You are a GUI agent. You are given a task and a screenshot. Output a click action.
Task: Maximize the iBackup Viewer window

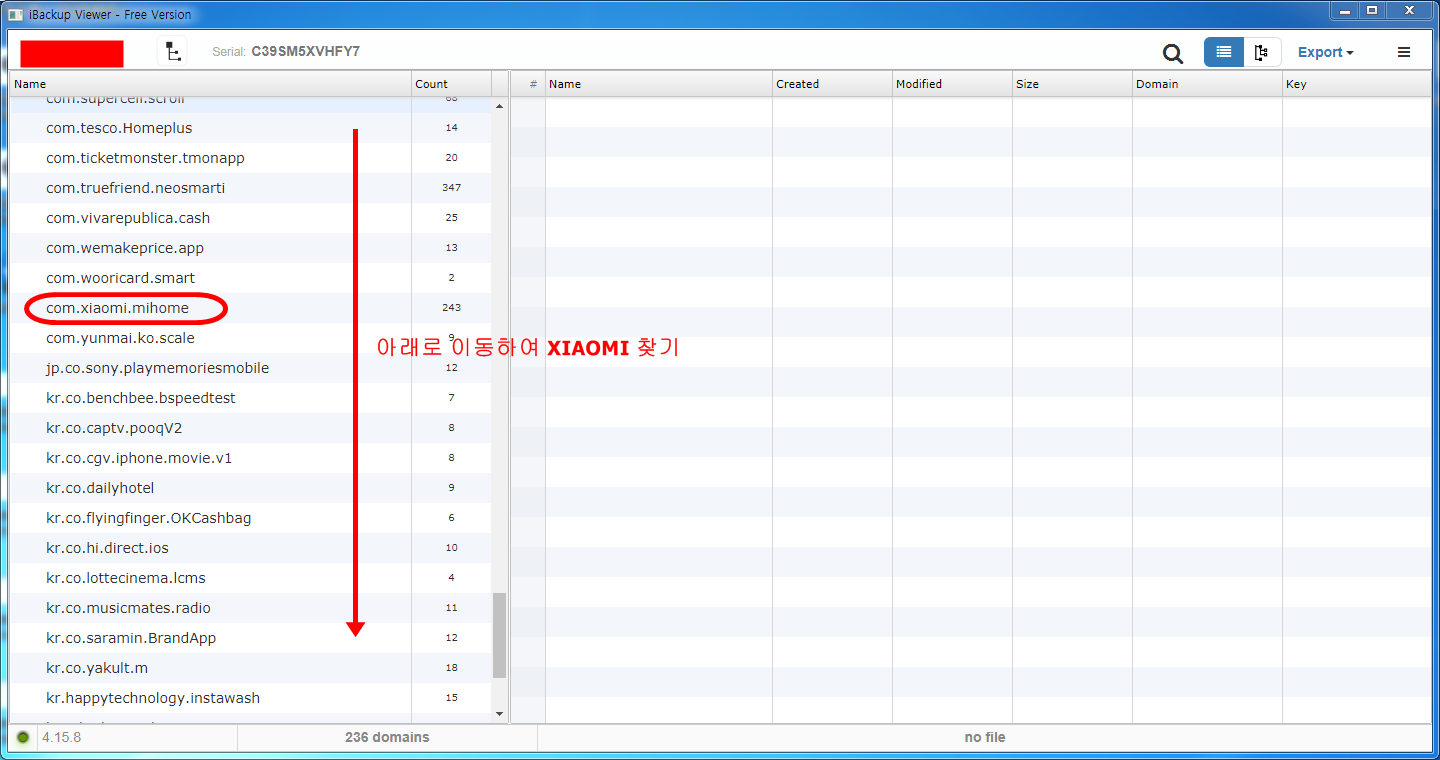click(1372, 11)
